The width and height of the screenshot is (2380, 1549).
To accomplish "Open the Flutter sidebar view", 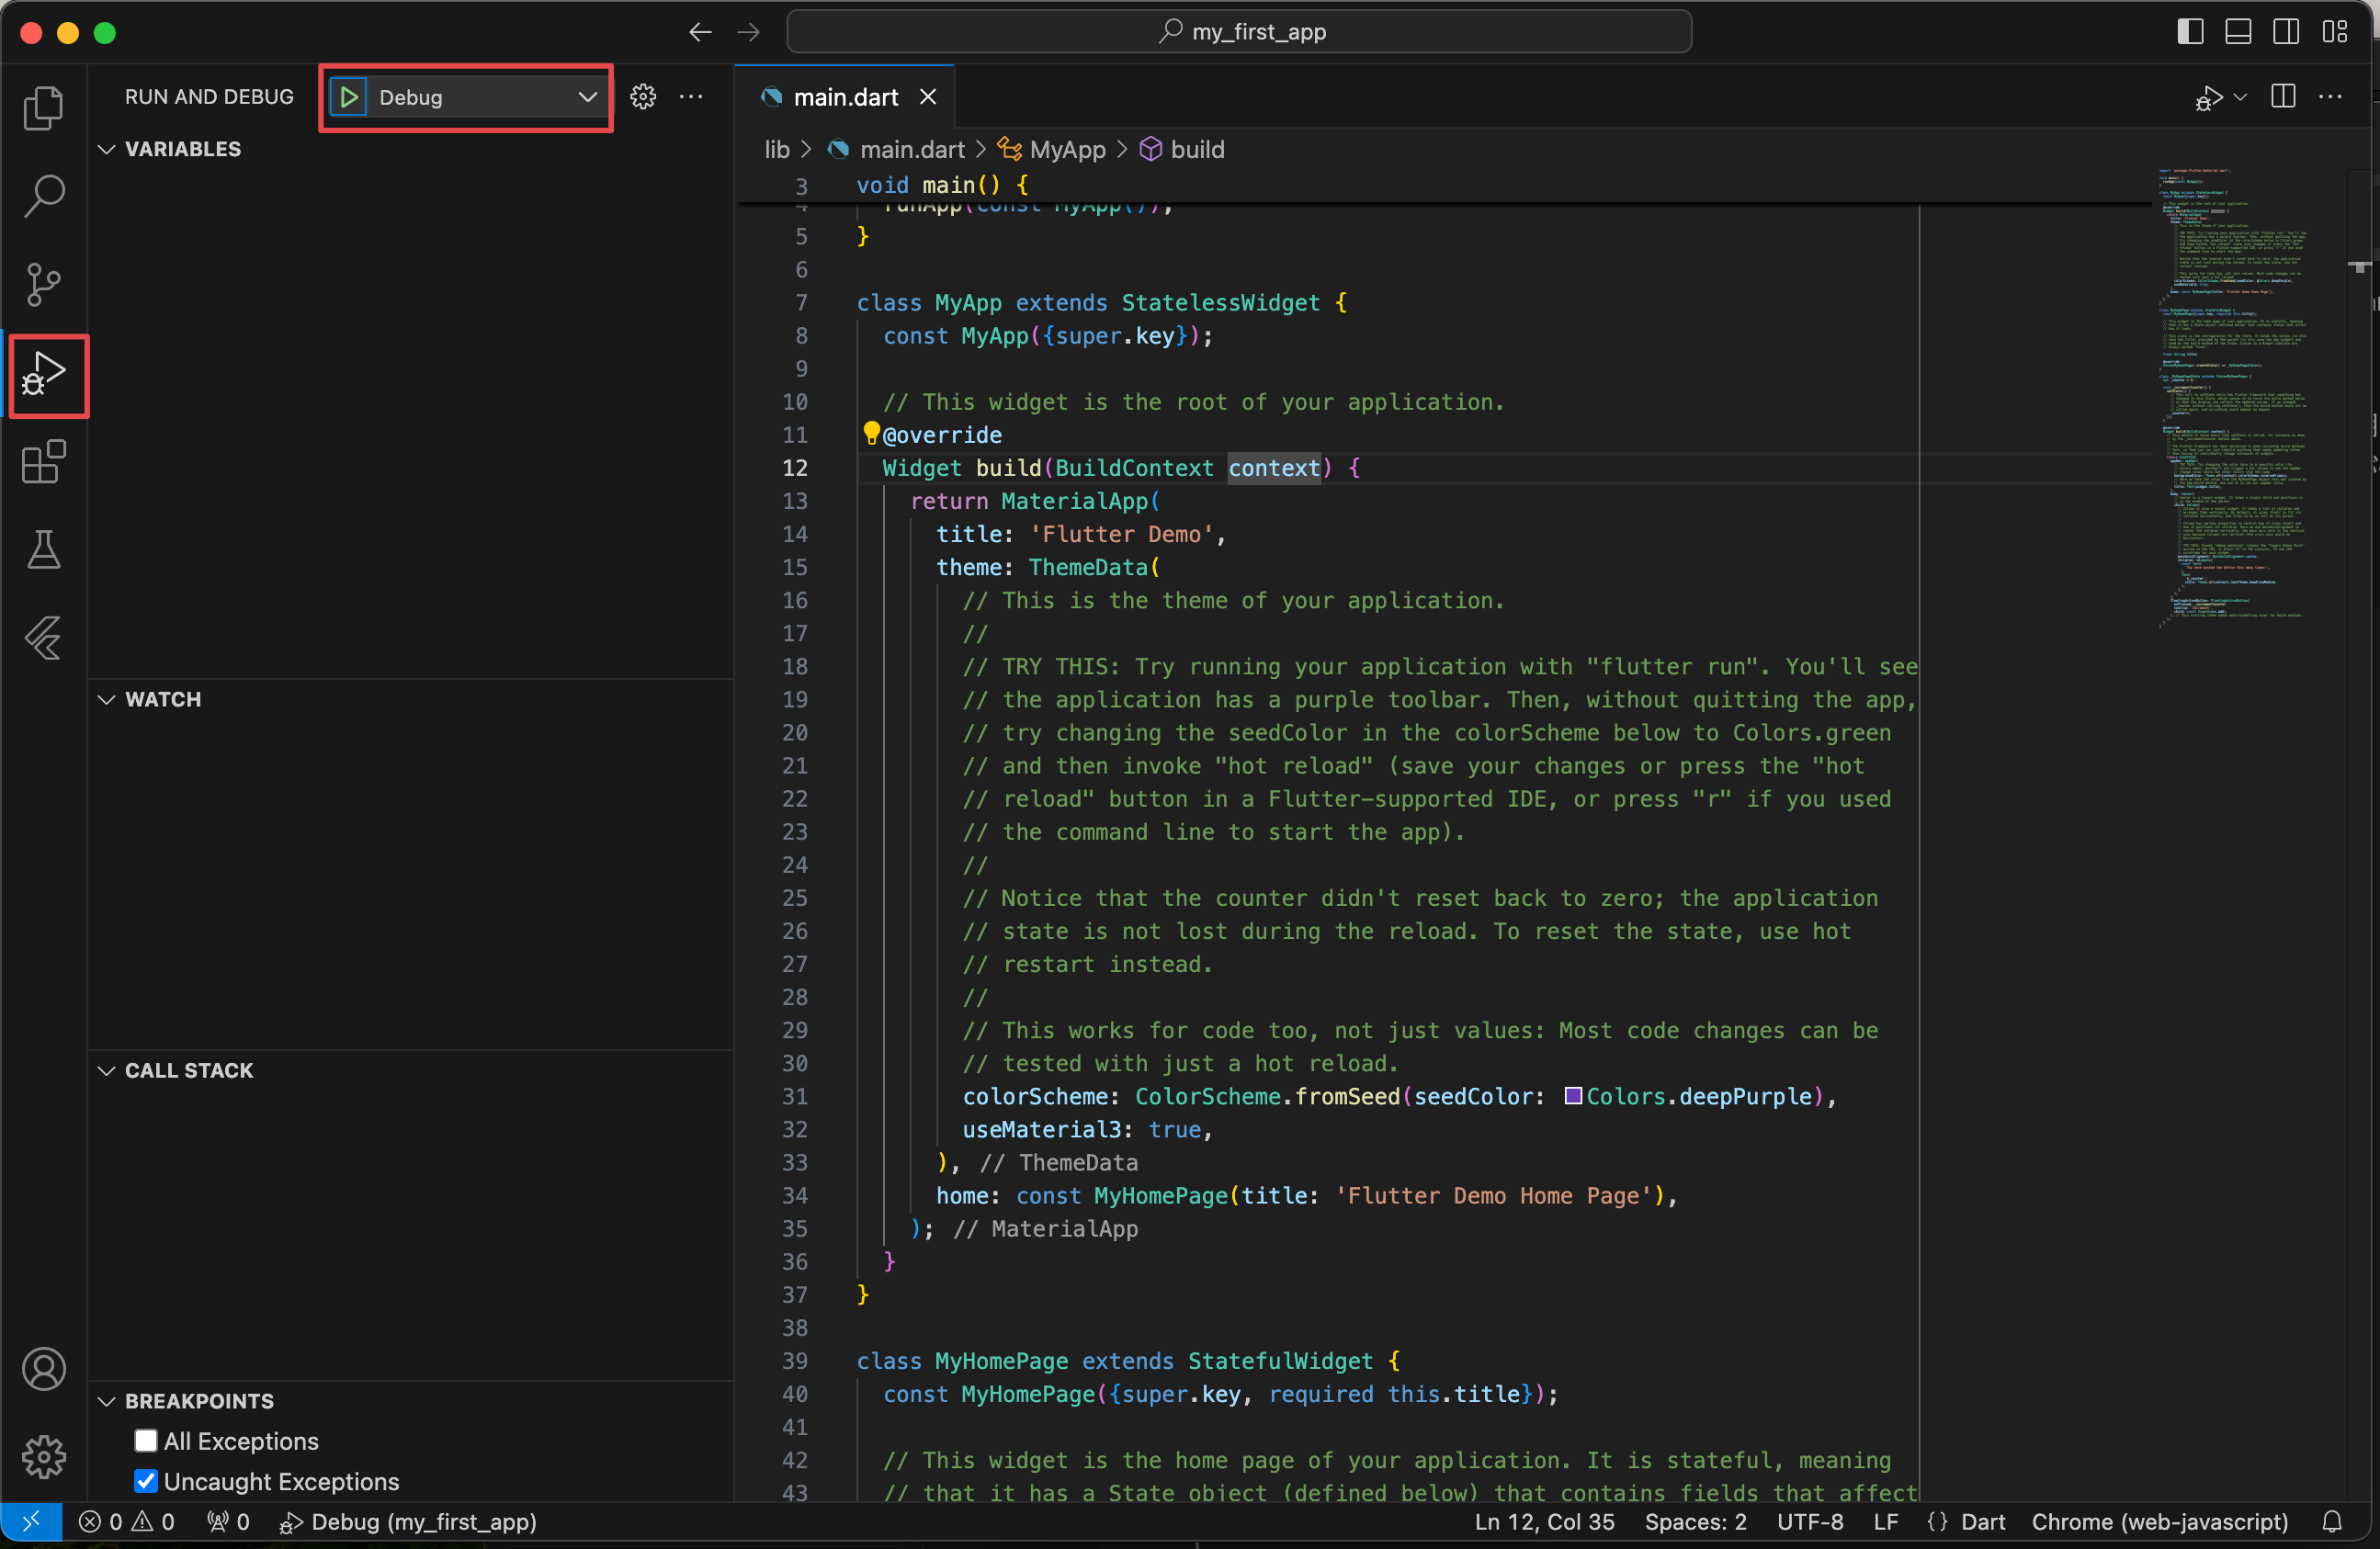I will point(43,638).
